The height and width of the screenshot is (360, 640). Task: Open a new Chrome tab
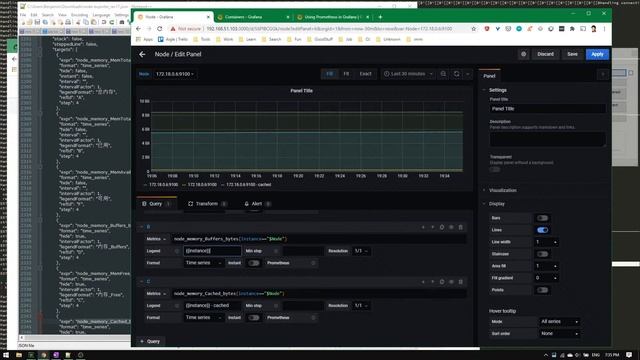380,17
